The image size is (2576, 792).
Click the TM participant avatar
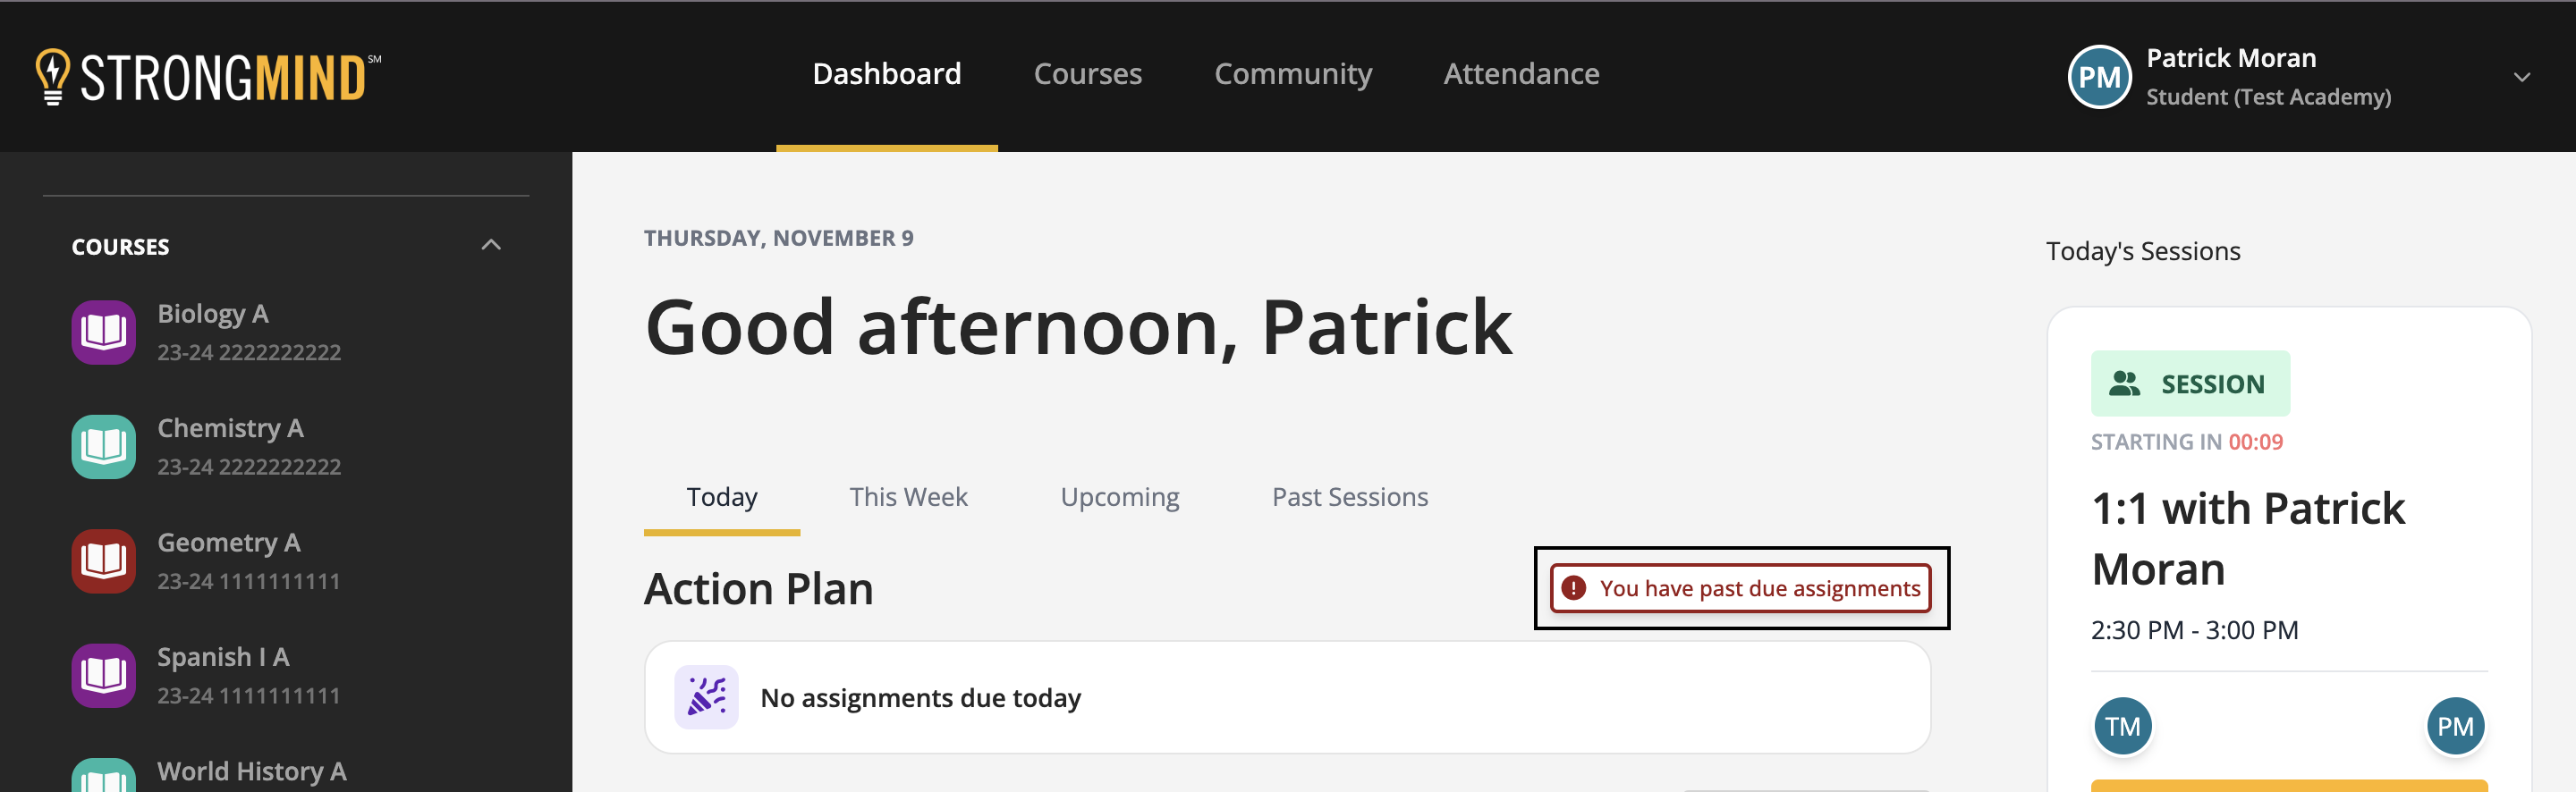(x=2122, y=725)
